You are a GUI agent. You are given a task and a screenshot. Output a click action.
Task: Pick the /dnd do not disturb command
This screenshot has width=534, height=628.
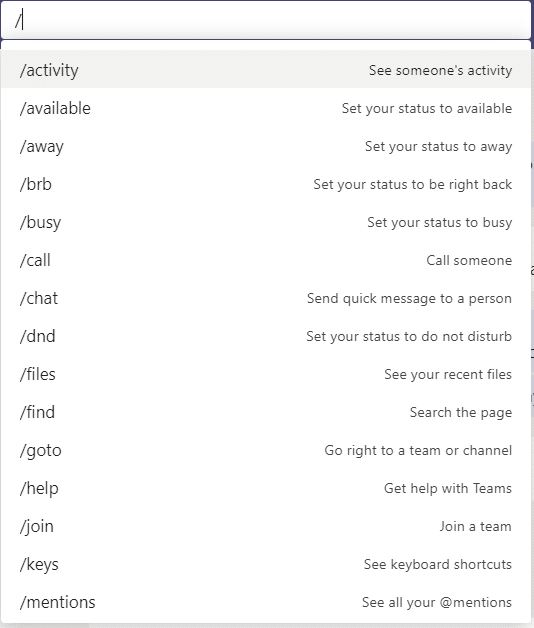pyautogui.click(x=266, y=336)
